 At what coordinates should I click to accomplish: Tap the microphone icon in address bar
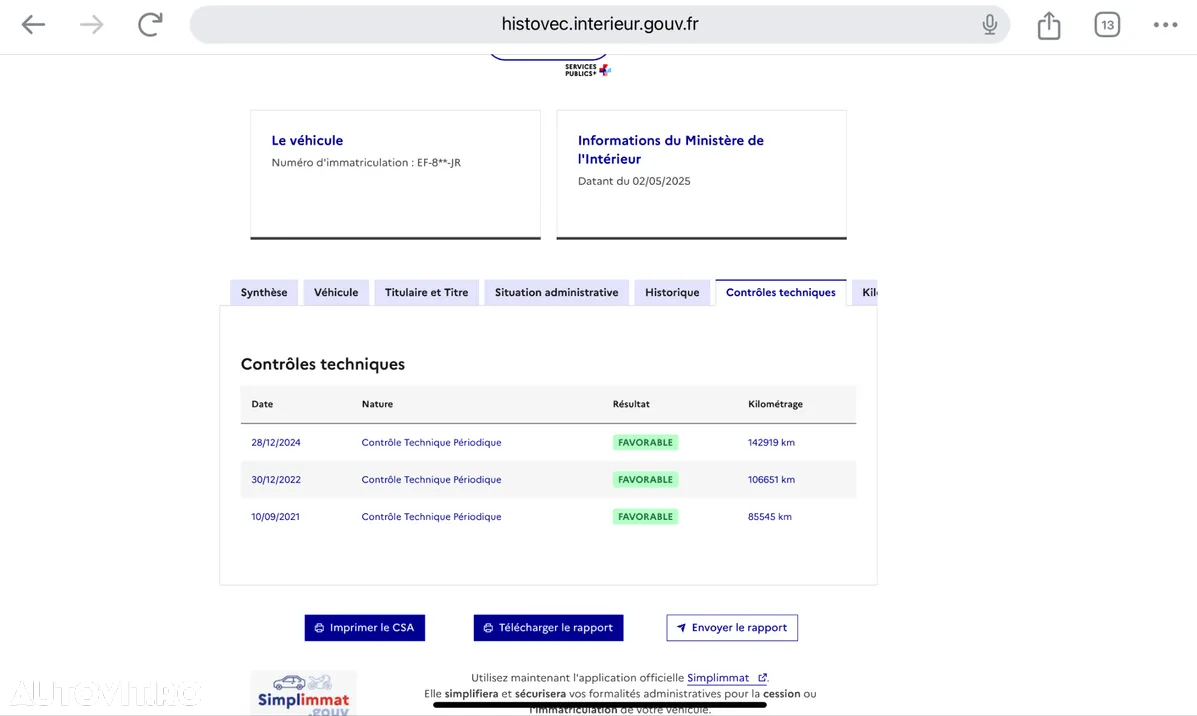tap(989, 24)
